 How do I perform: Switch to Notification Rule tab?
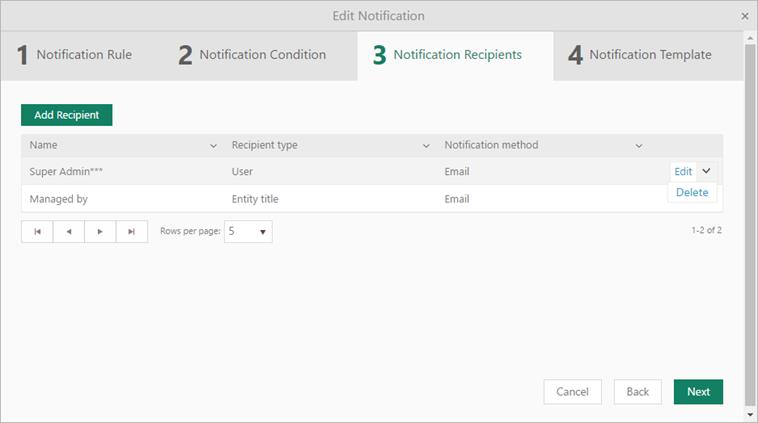tap(75, 55)
